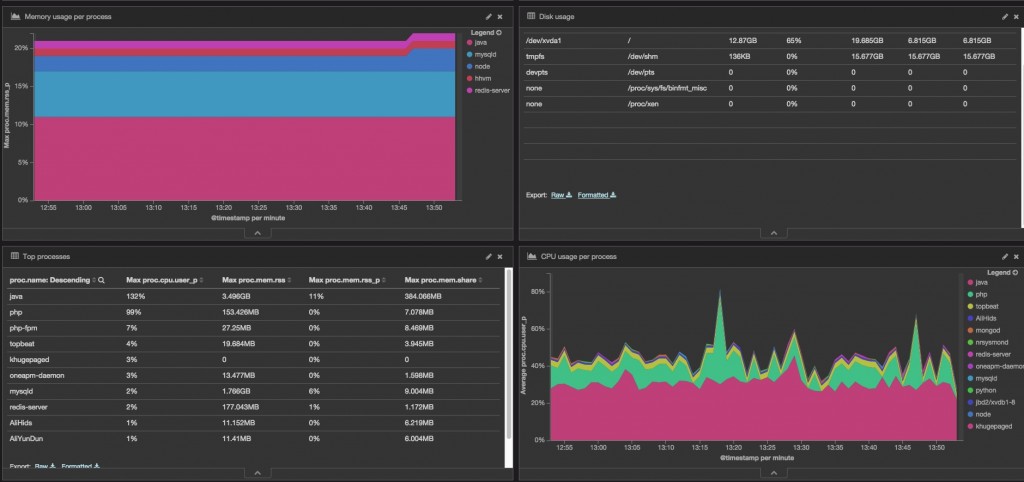Edit the Memory usage per process panel

point(488,17)
